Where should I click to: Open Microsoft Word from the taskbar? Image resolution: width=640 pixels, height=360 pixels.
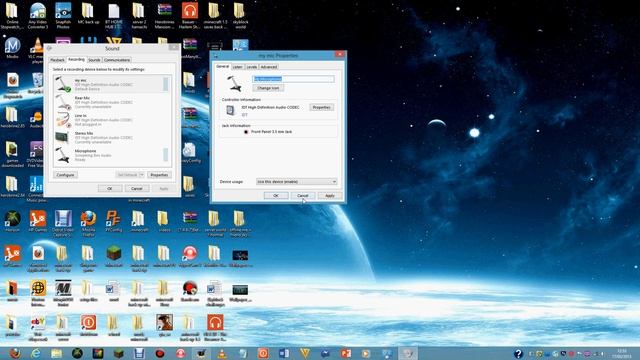pyautogui.click(x=284, y=353)
